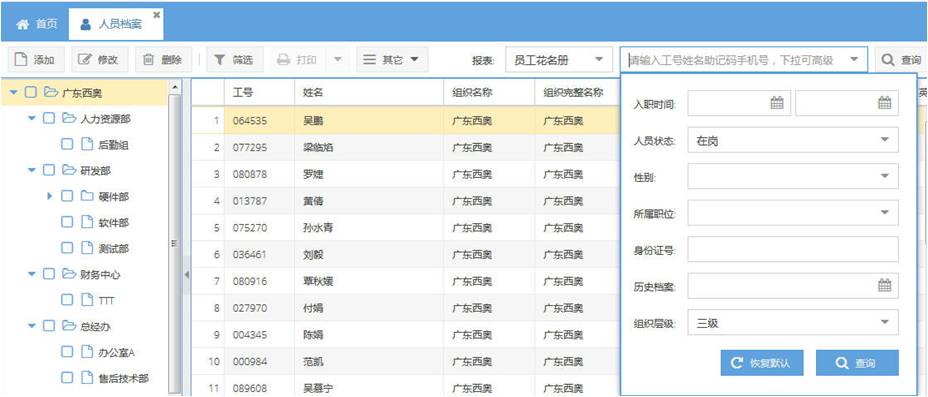Click work number 004345 cell

(259, 335)
